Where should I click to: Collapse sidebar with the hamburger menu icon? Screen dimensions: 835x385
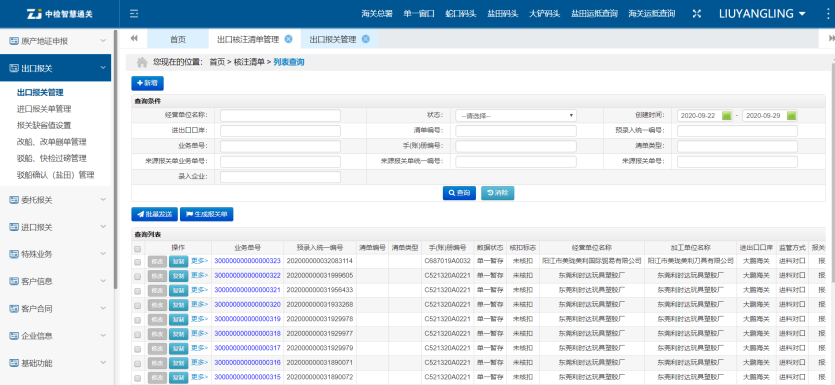pos(134,14)
